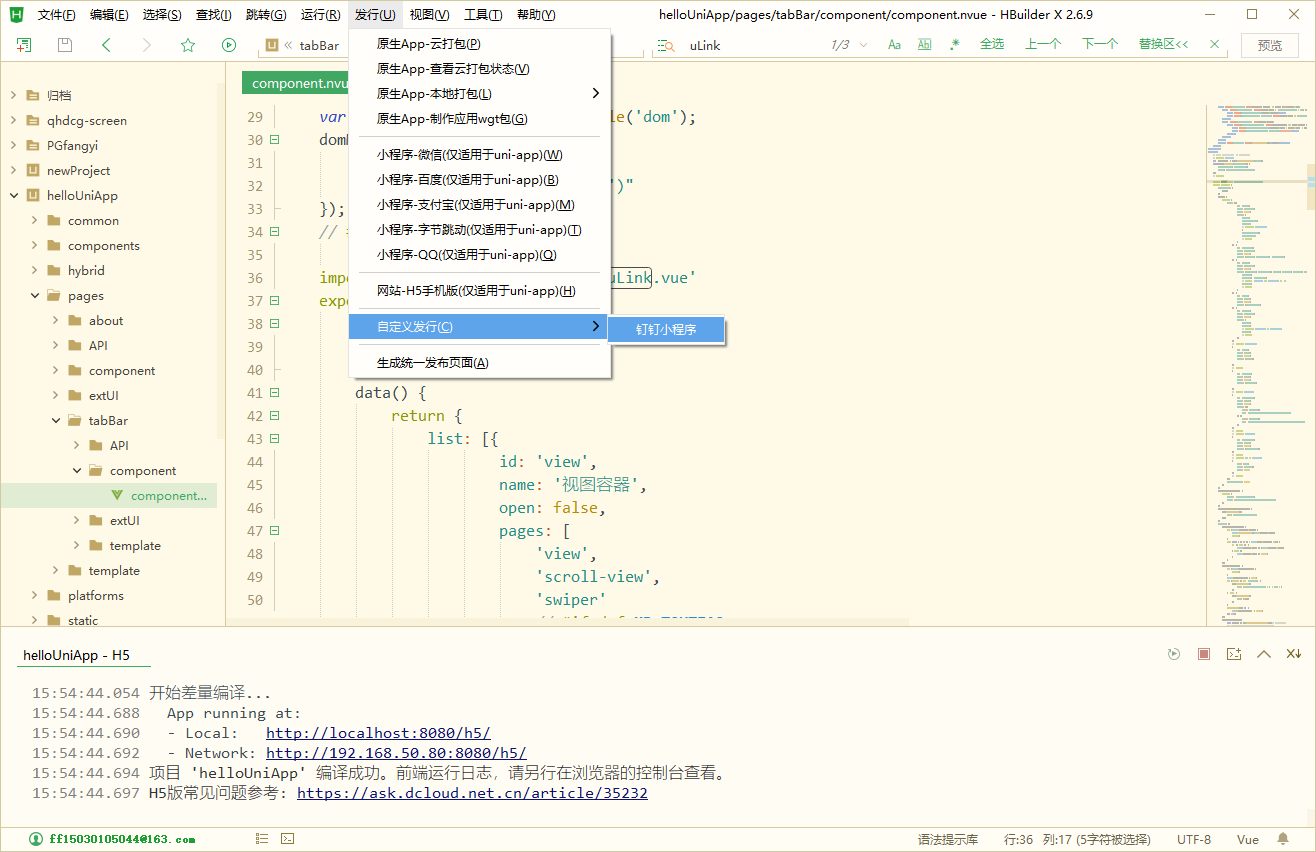Click 全选 in the search bar

click(992, 45)
